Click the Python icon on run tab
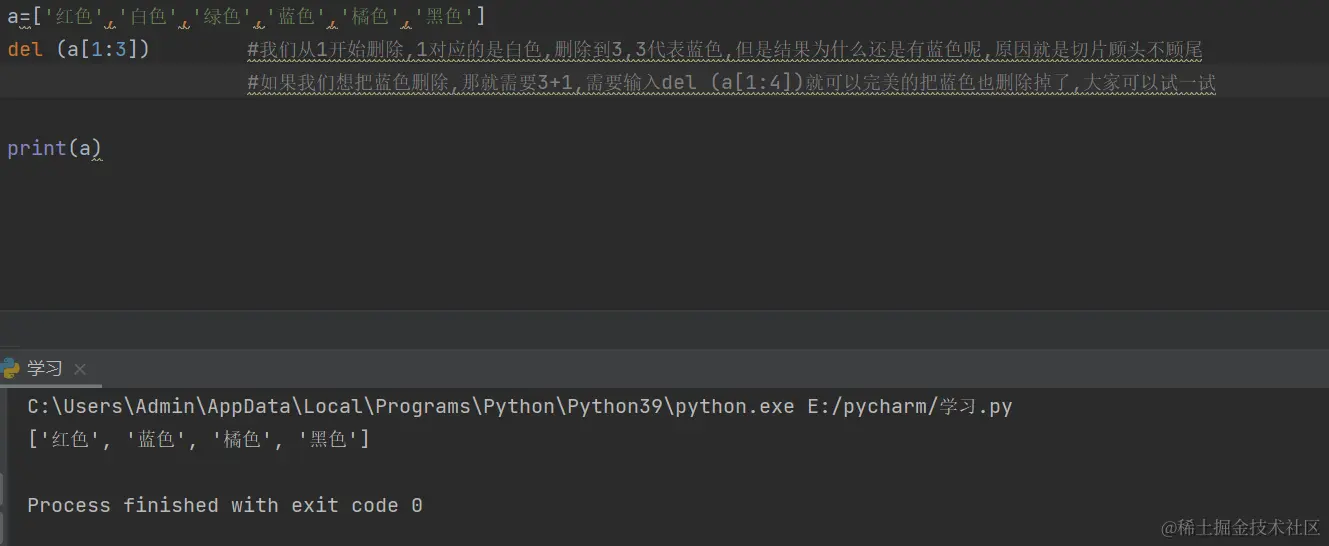This screenshot has width=1329, height=546. [x=10, y=368]
